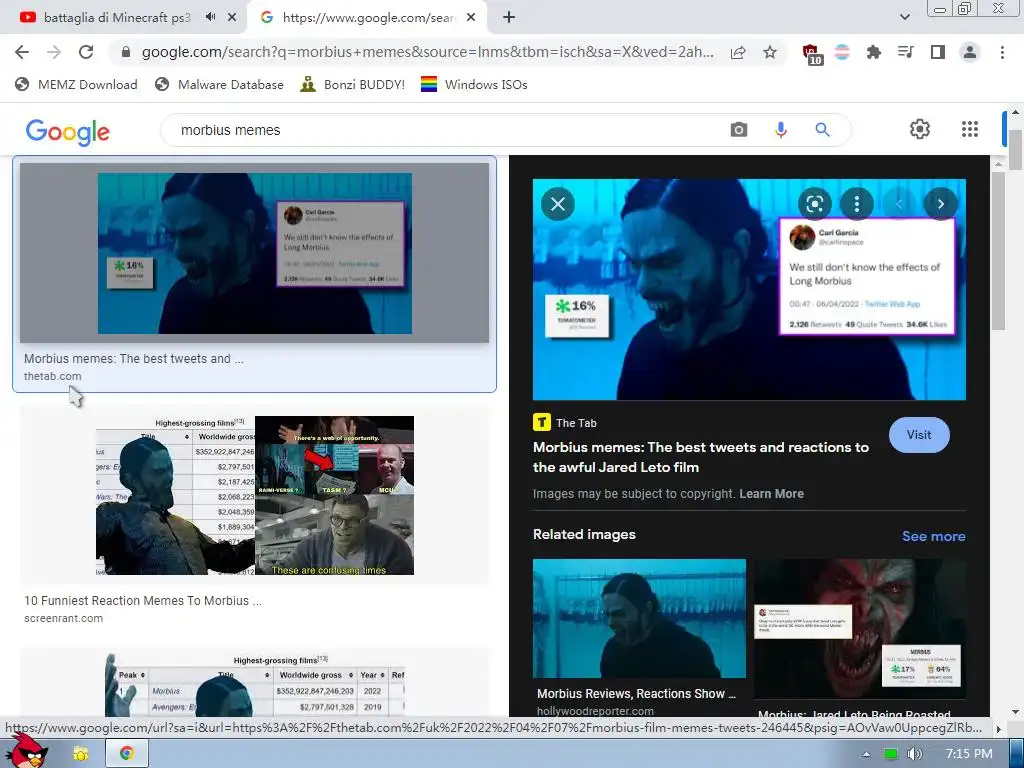Open the Morbius memes article title

[x=701, y=457]
